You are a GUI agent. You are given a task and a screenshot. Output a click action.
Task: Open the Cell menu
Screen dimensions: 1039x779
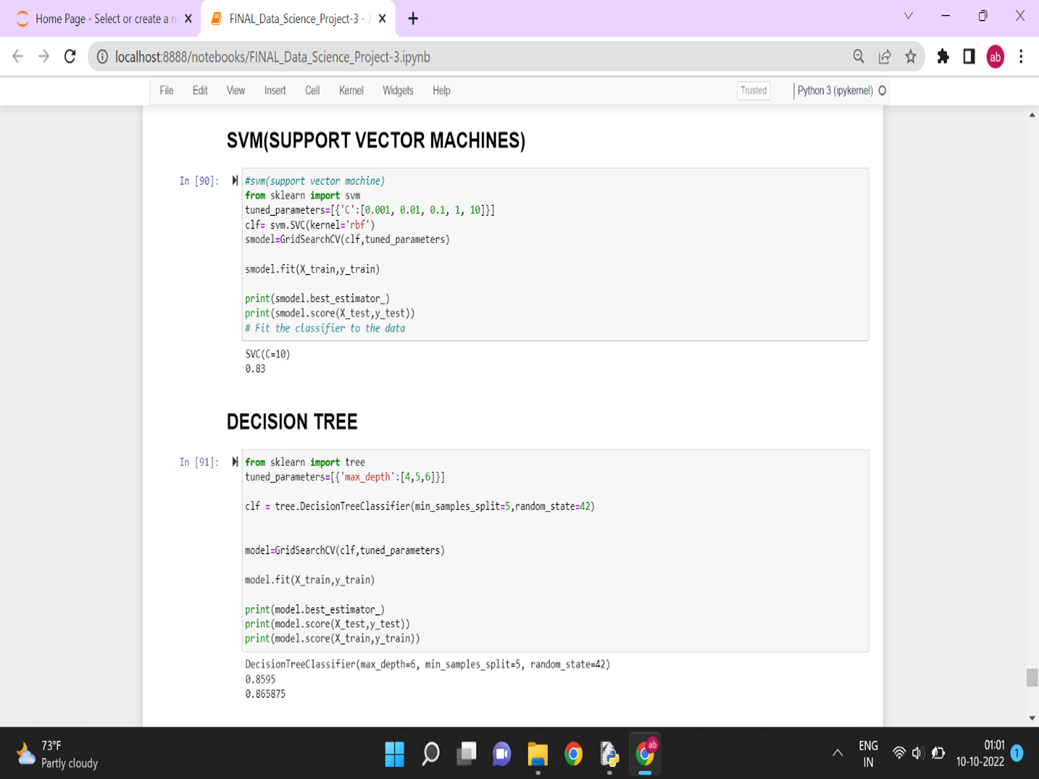[312, 91]
